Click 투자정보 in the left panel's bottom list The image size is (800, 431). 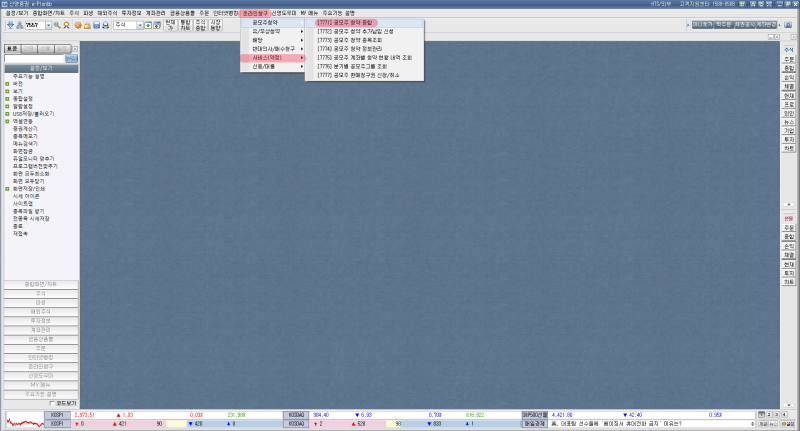pos(41,321)
